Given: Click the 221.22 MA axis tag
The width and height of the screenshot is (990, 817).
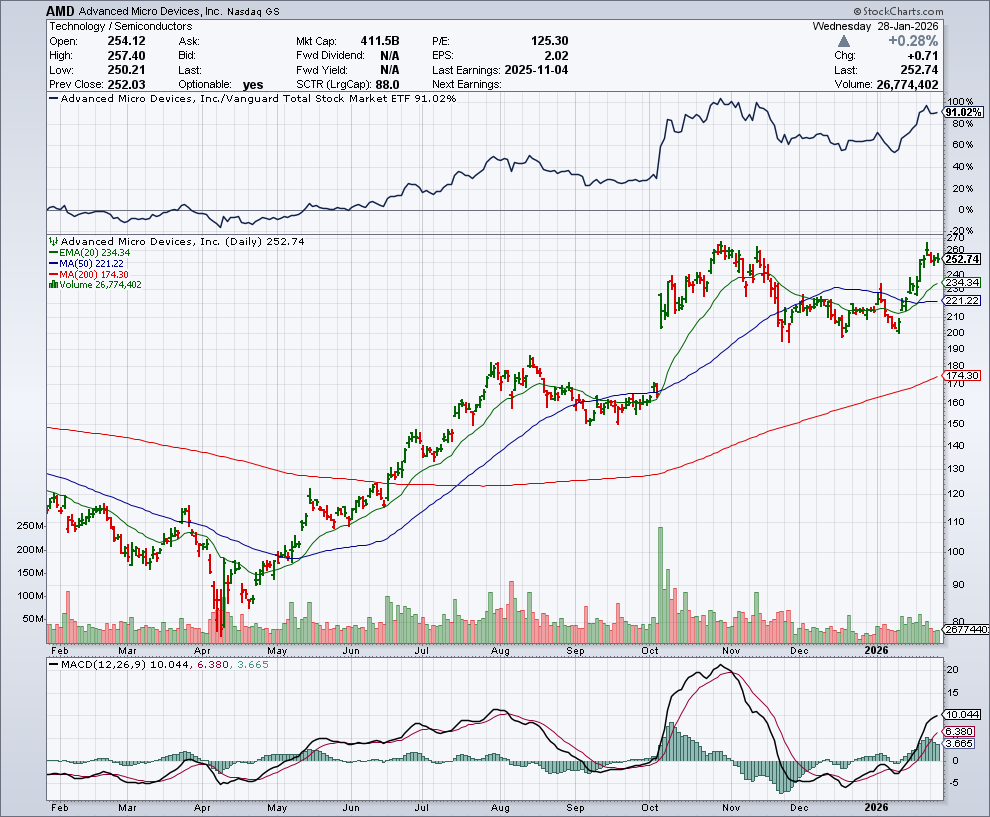Looking at the screenshot, I should tap(963, 301).
